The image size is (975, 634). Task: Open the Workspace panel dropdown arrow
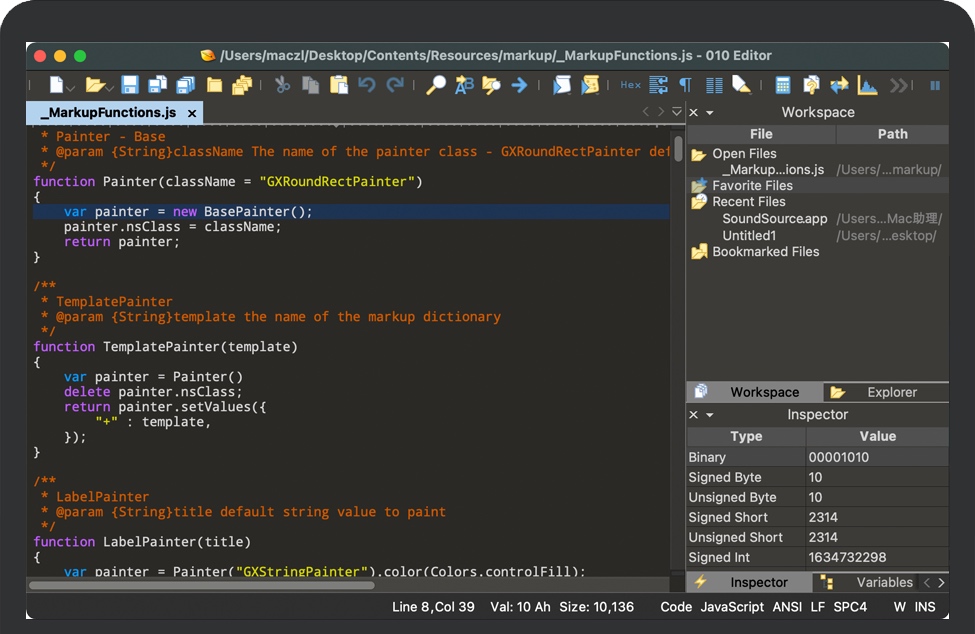coord(710,113)
